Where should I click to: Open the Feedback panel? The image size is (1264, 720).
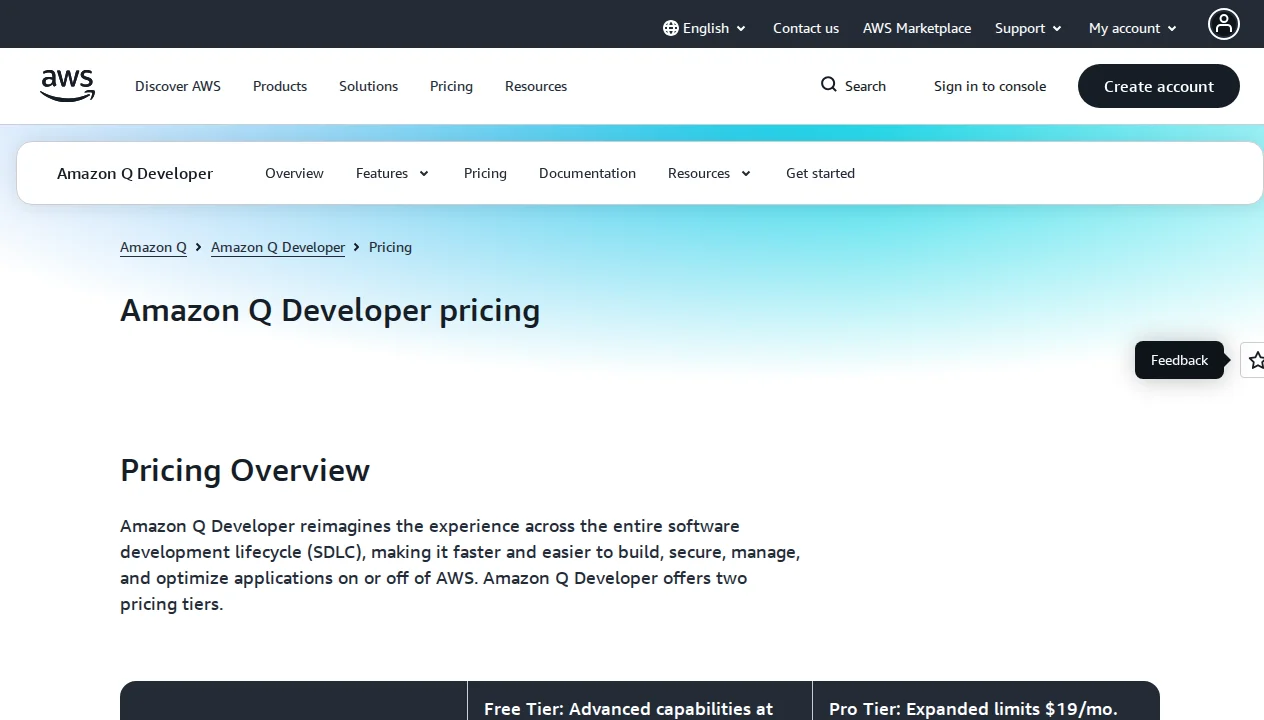pos(1179,360)
